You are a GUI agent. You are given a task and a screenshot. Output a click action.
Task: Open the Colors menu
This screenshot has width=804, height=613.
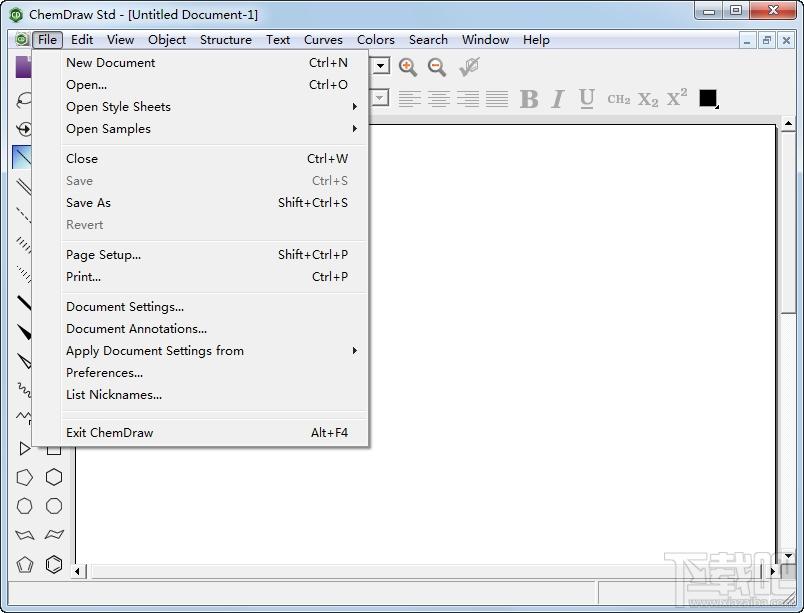tap(376, 39)
